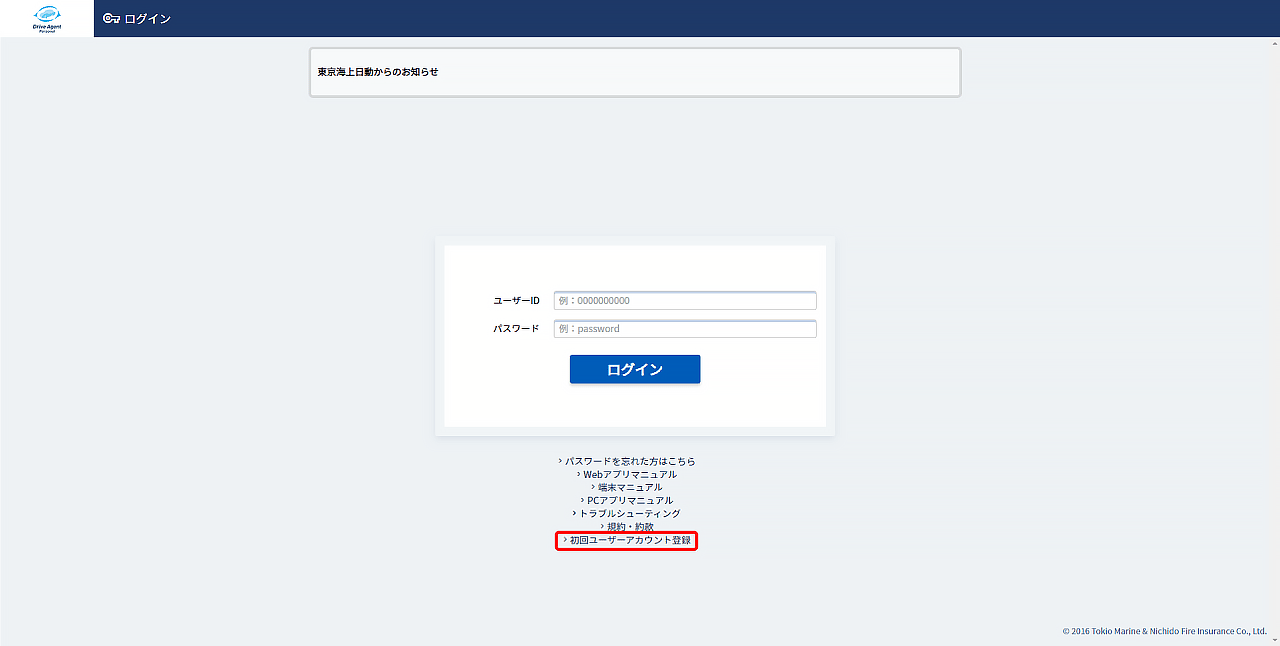1280x646 pixels.
Task: Open the 端末マニュアル link
Action: point(630,488)
